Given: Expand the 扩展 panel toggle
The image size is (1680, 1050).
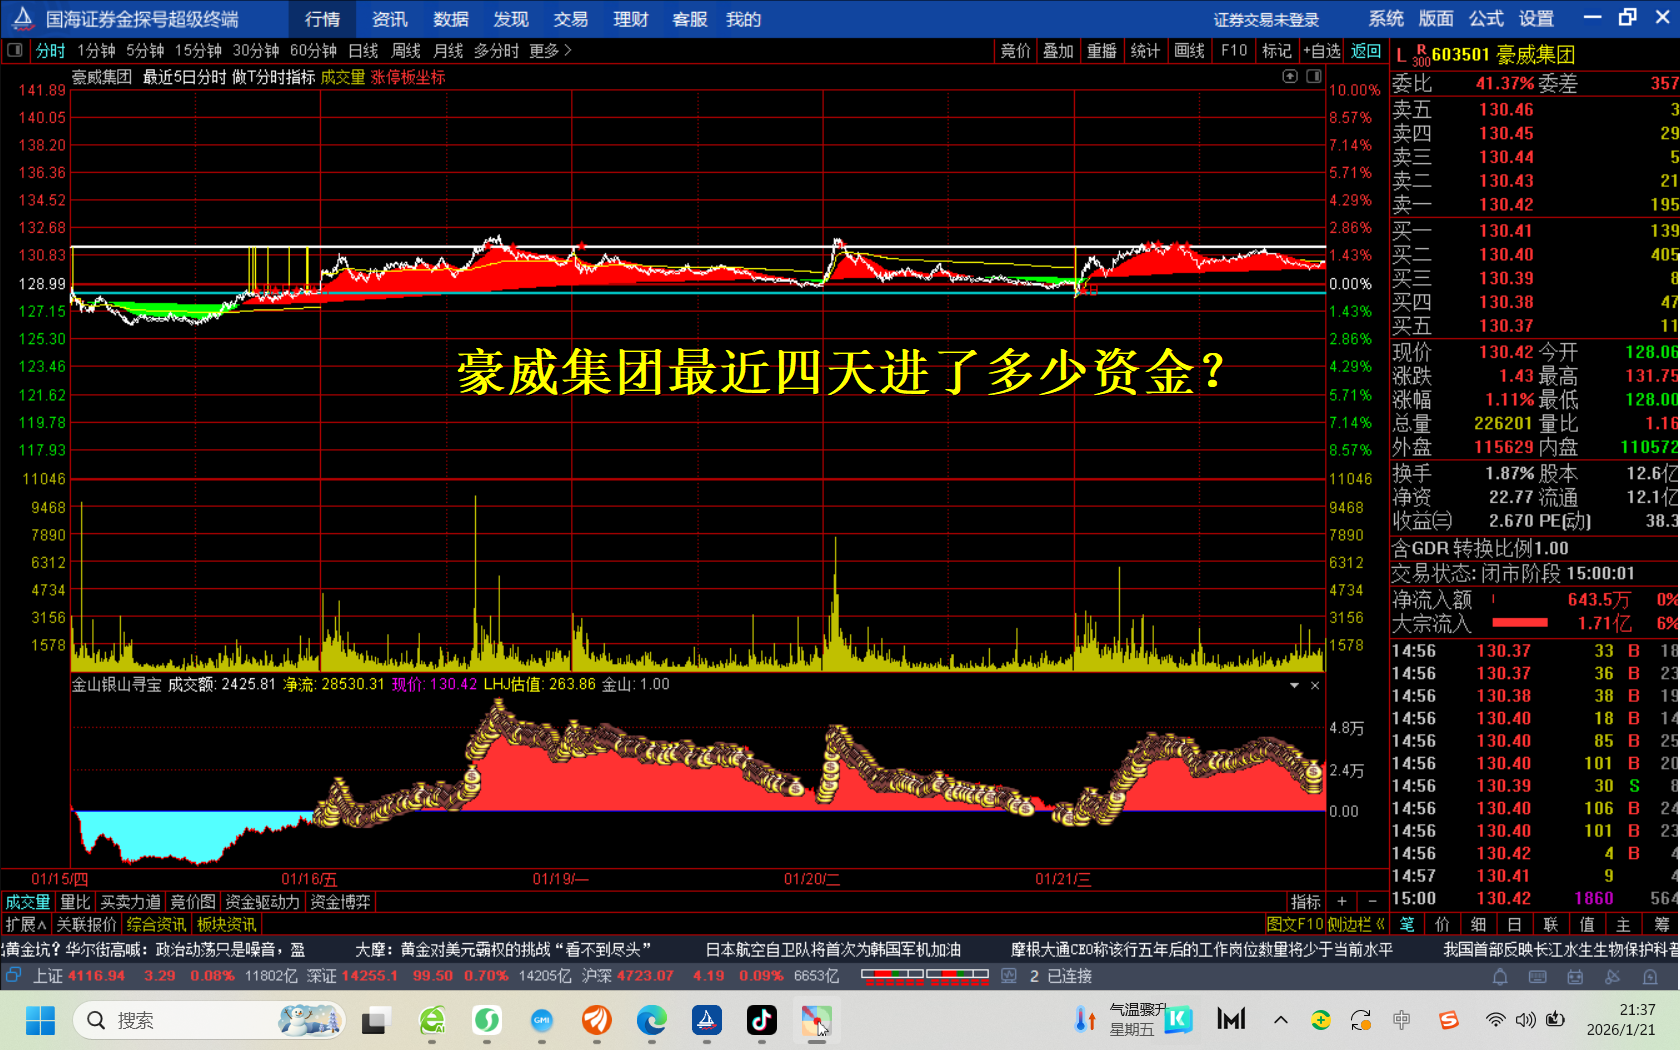Looking at the screenshot, I should coord(26,924).
